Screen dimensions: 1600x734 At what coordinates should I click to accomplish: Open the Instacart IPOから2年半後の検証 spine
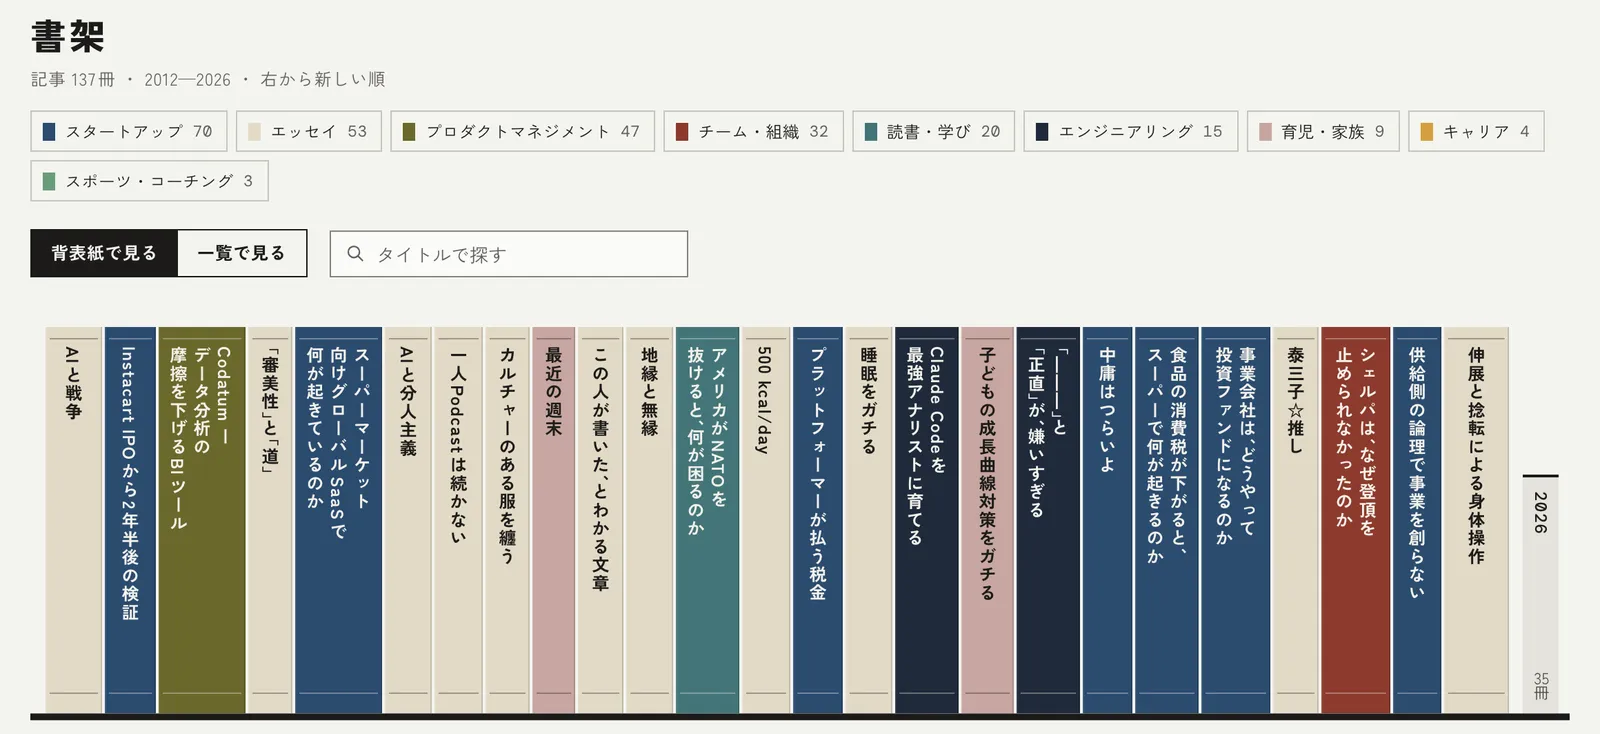(130, 520)
